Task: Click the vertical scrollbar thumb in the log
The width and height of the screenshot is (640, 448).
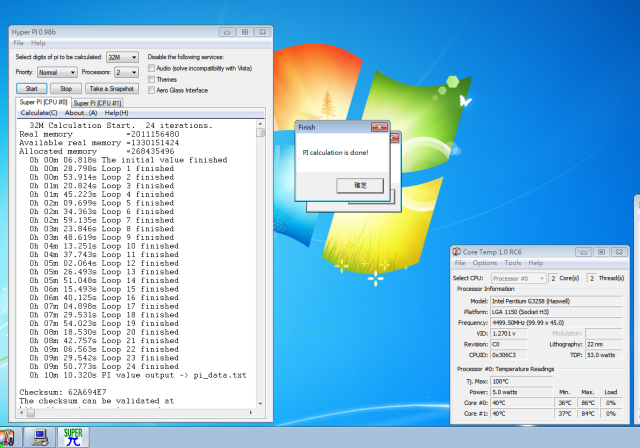Action: tap(260, 133)
